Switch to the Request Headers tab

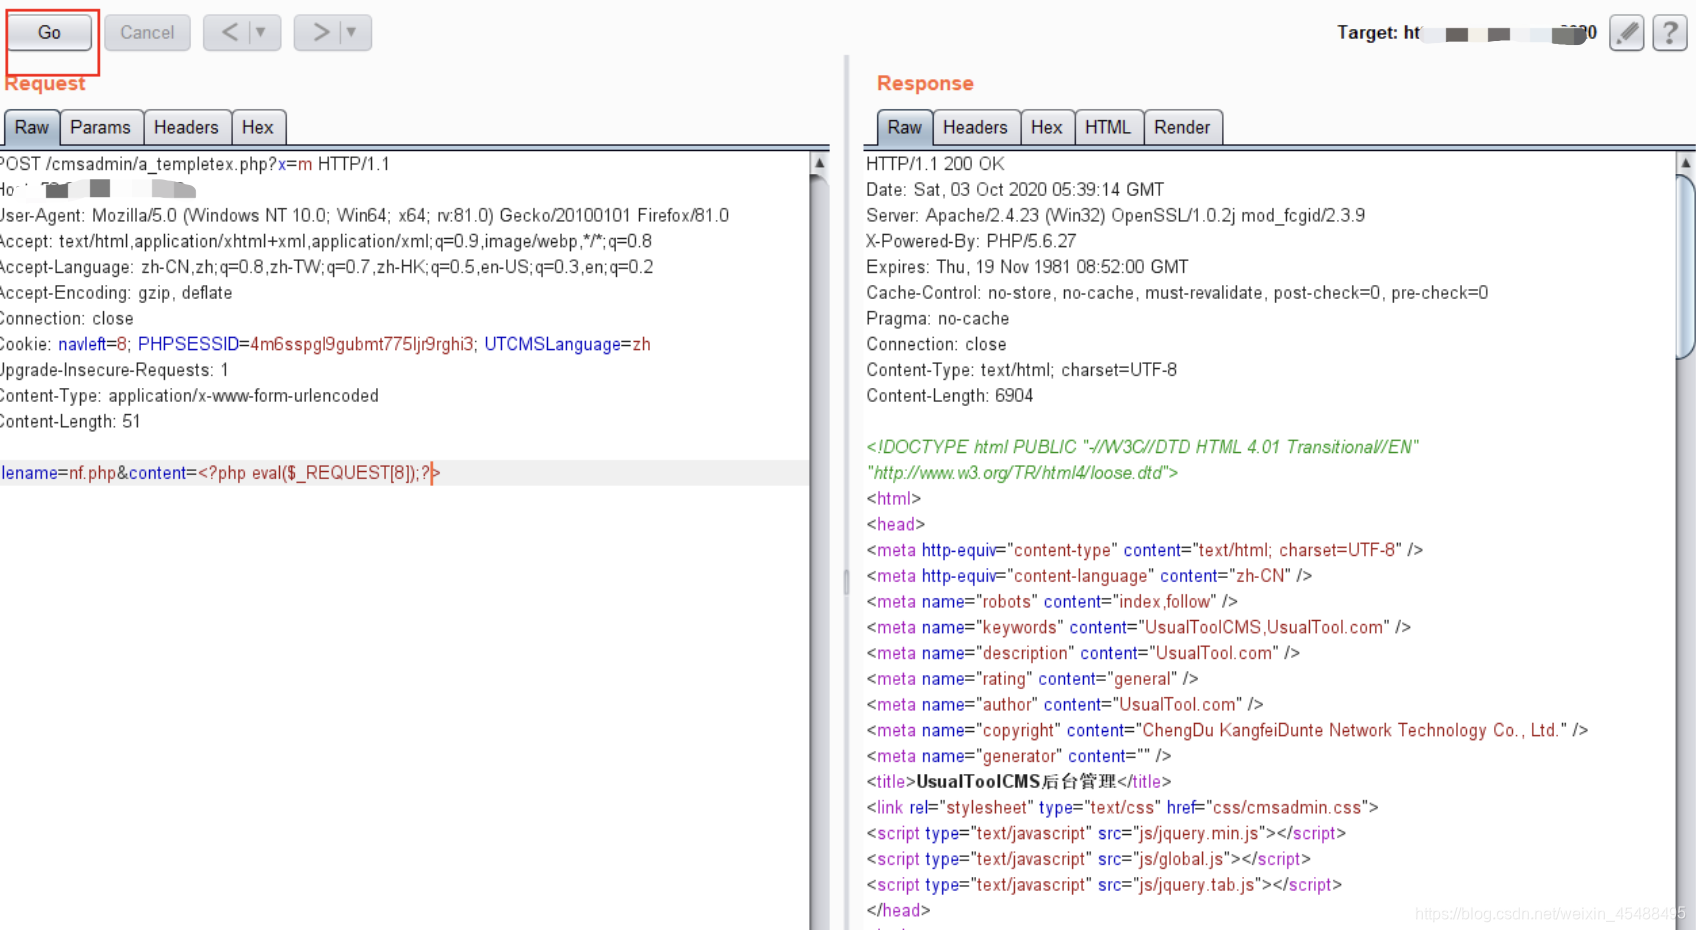point(186,127)
